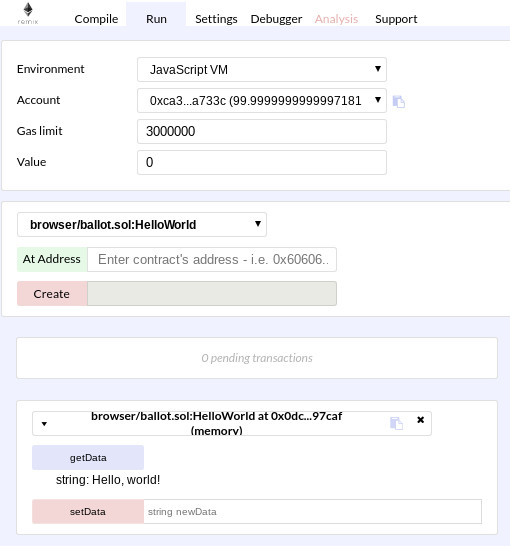Open the browser/ballot.sol:HelloWorld contract dropdown
The height and width of the screenshot is (546, 510).
pos(142,225)
